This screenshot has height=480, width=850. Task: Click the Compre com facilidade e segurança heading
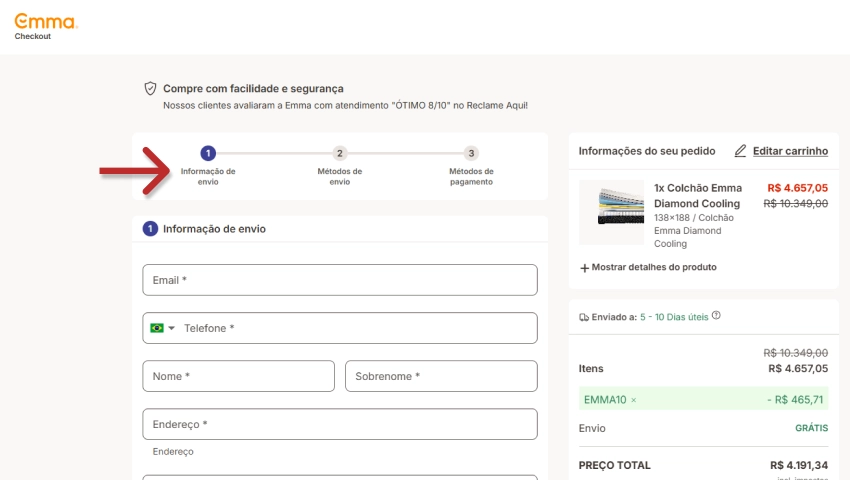253,88
